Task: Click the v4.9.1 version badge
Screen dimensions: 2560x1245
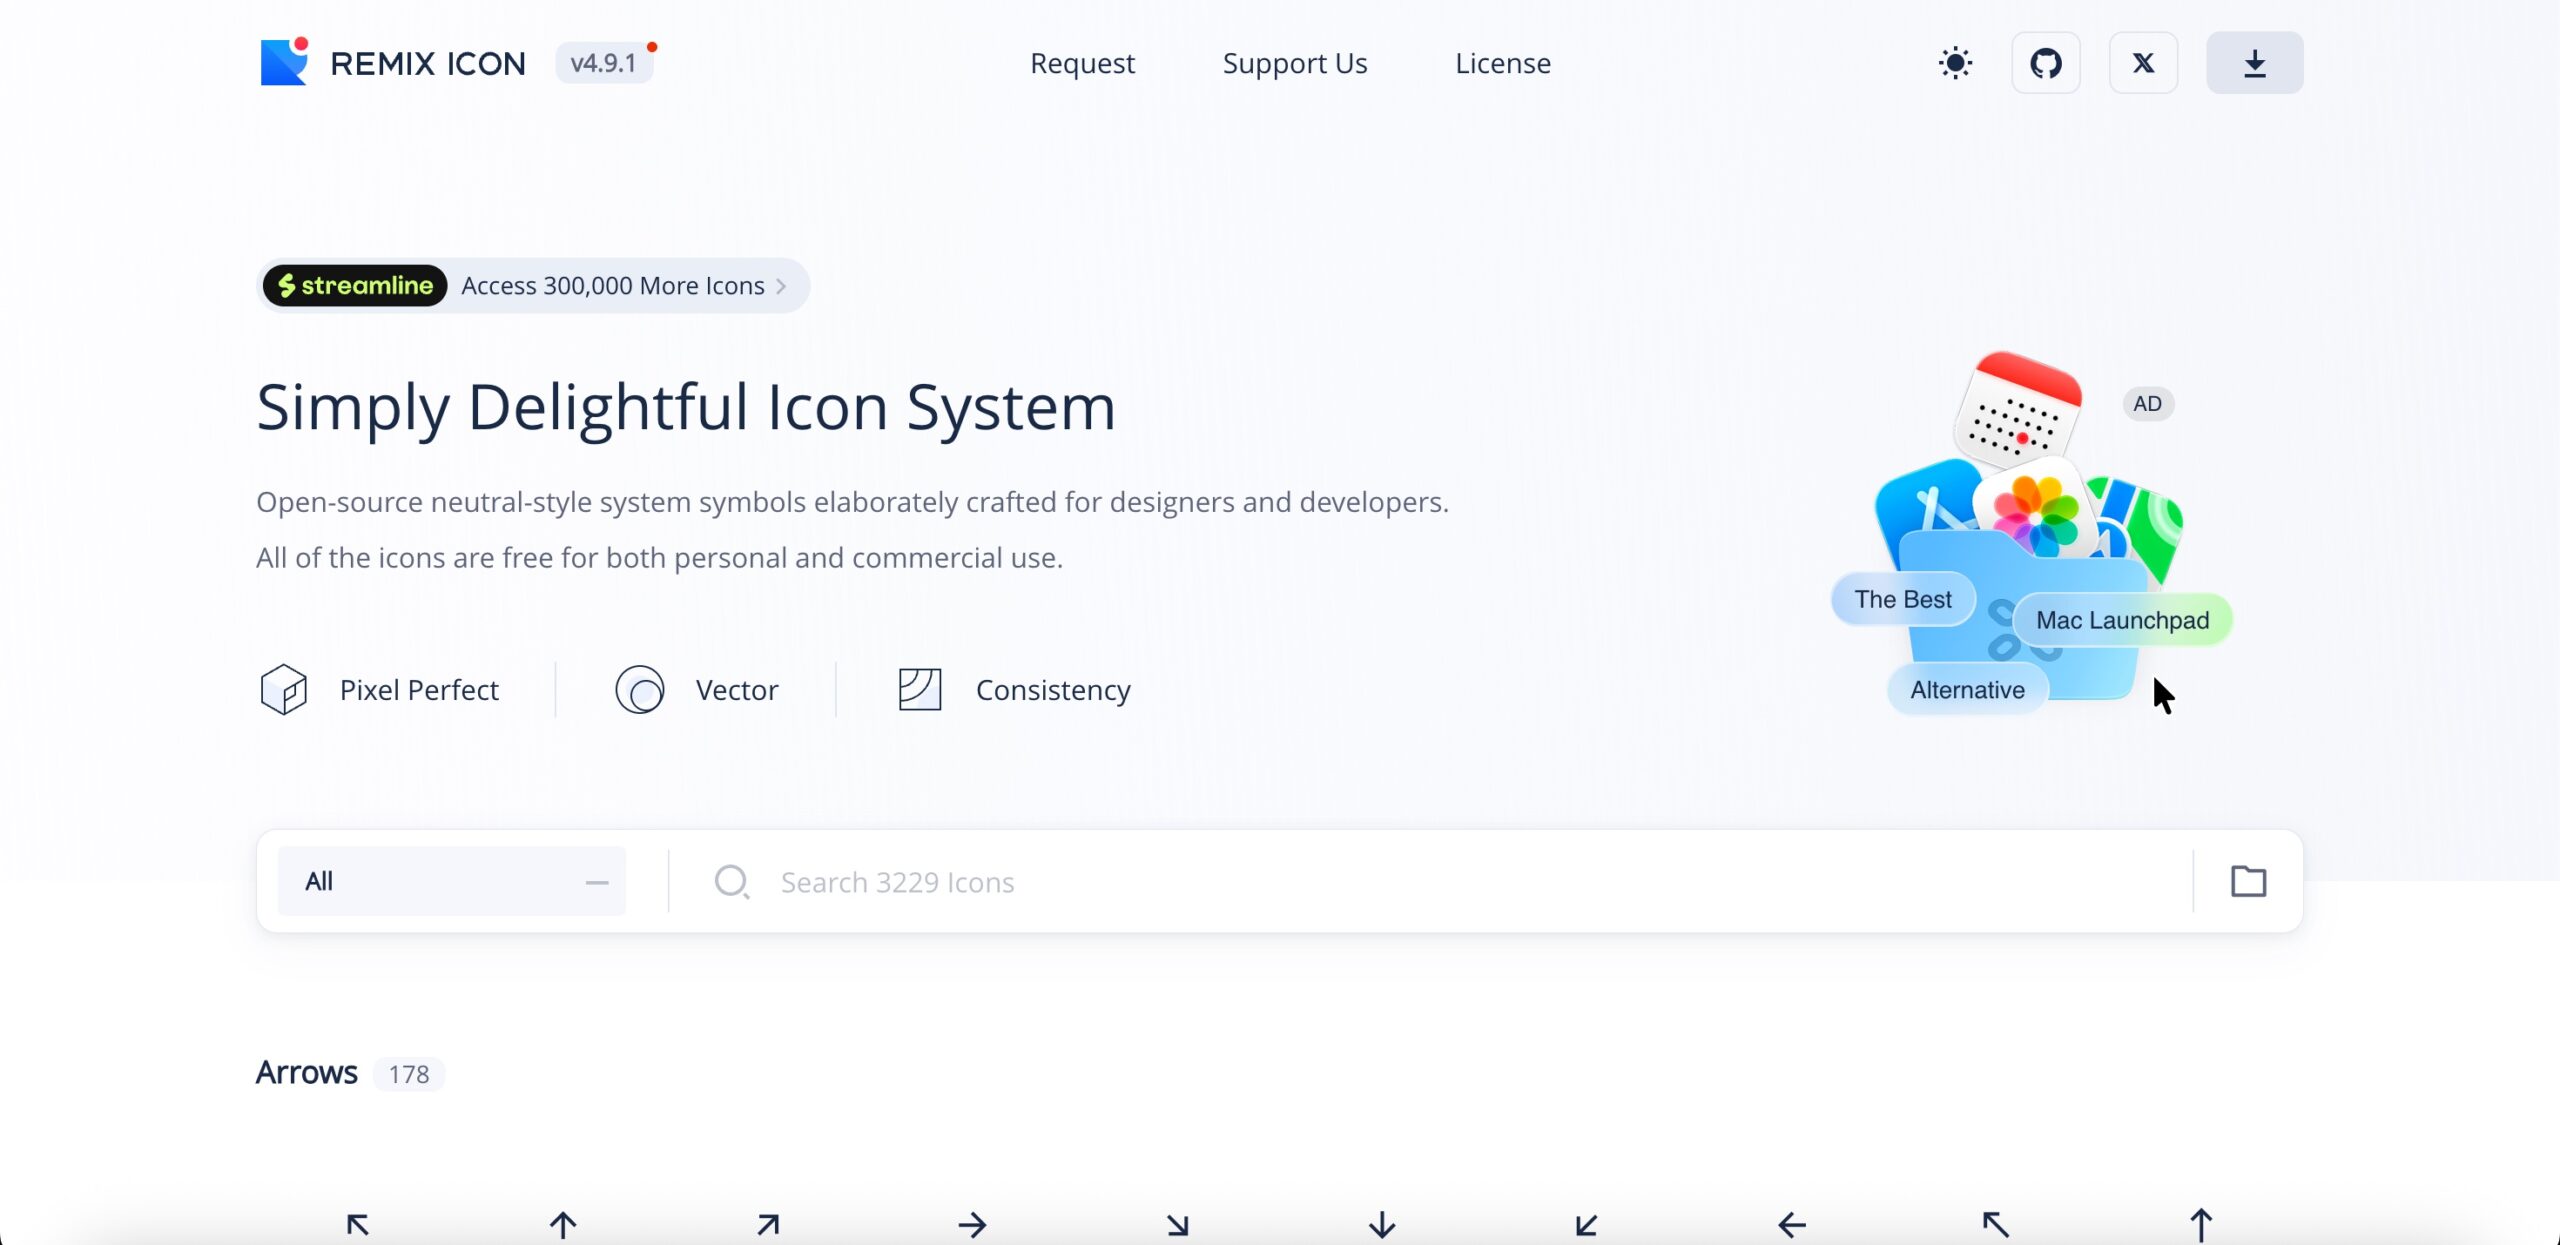Action: point(604,63)
